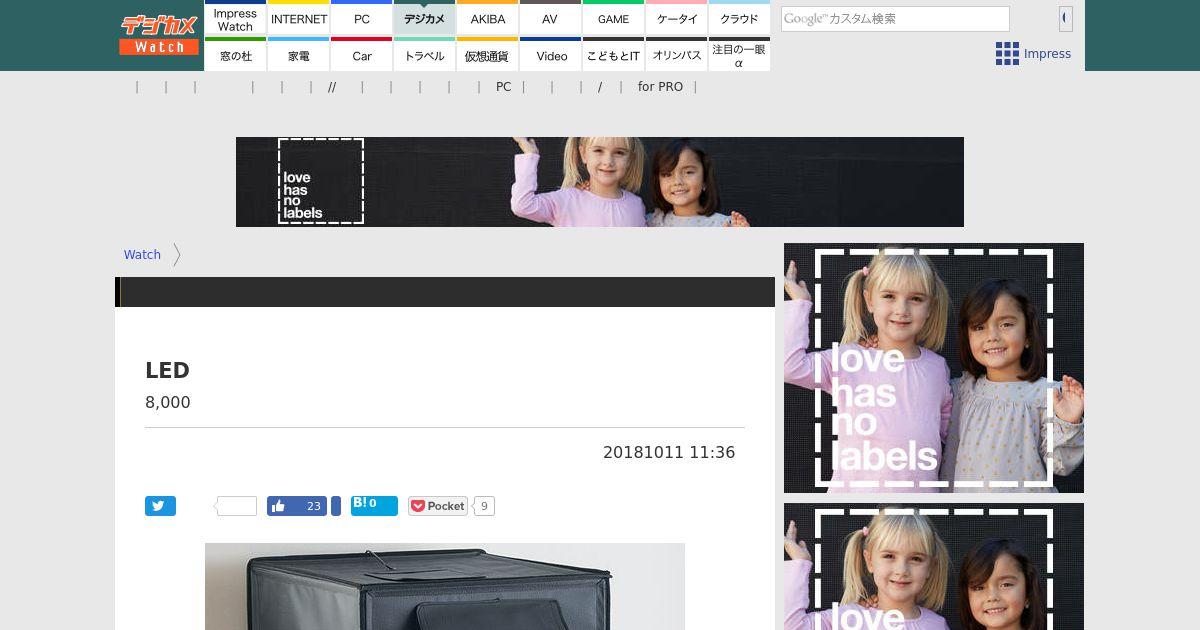Image resolution: width=1200 pixels, height=630 pixels.
Task: Open the こどもとIT tab
Action: [x=614, y=55]
